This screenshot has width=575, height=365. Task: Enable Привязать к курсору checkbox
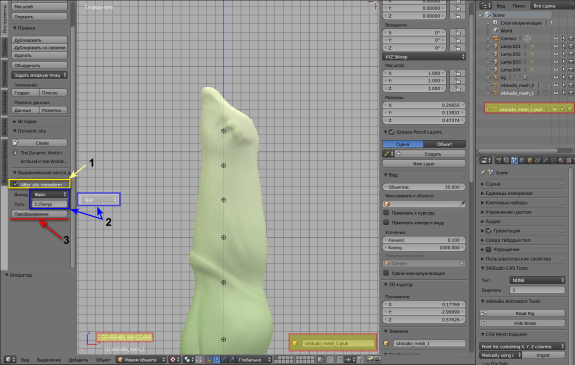click(x=386, y=213)
